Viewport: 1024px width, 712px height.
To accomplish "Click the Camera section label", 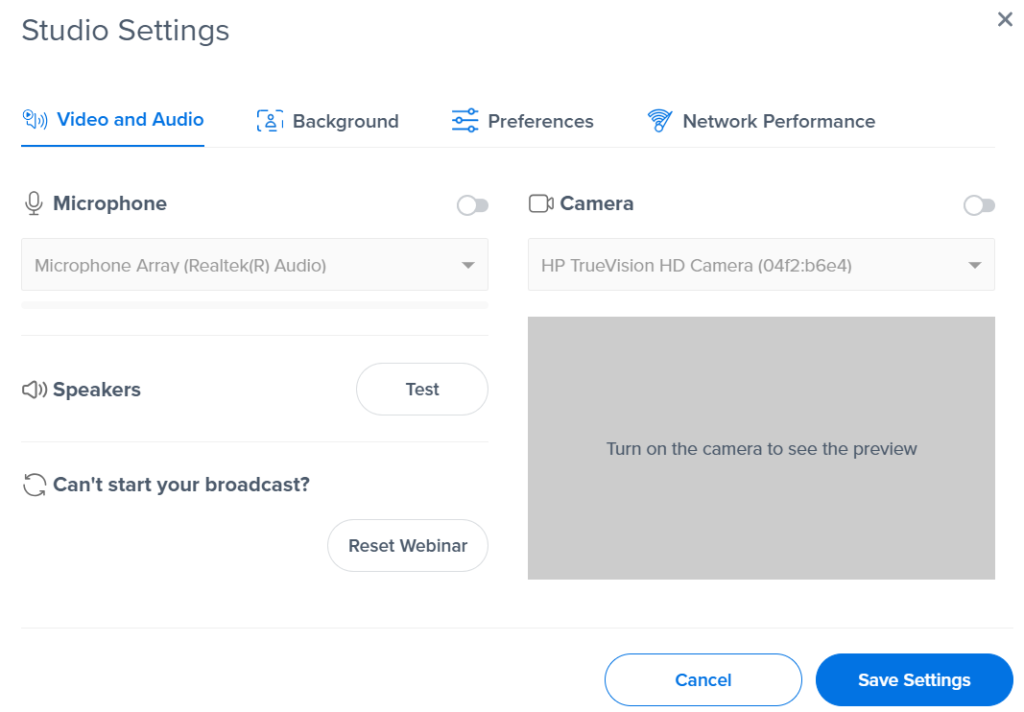I will 597,203.
